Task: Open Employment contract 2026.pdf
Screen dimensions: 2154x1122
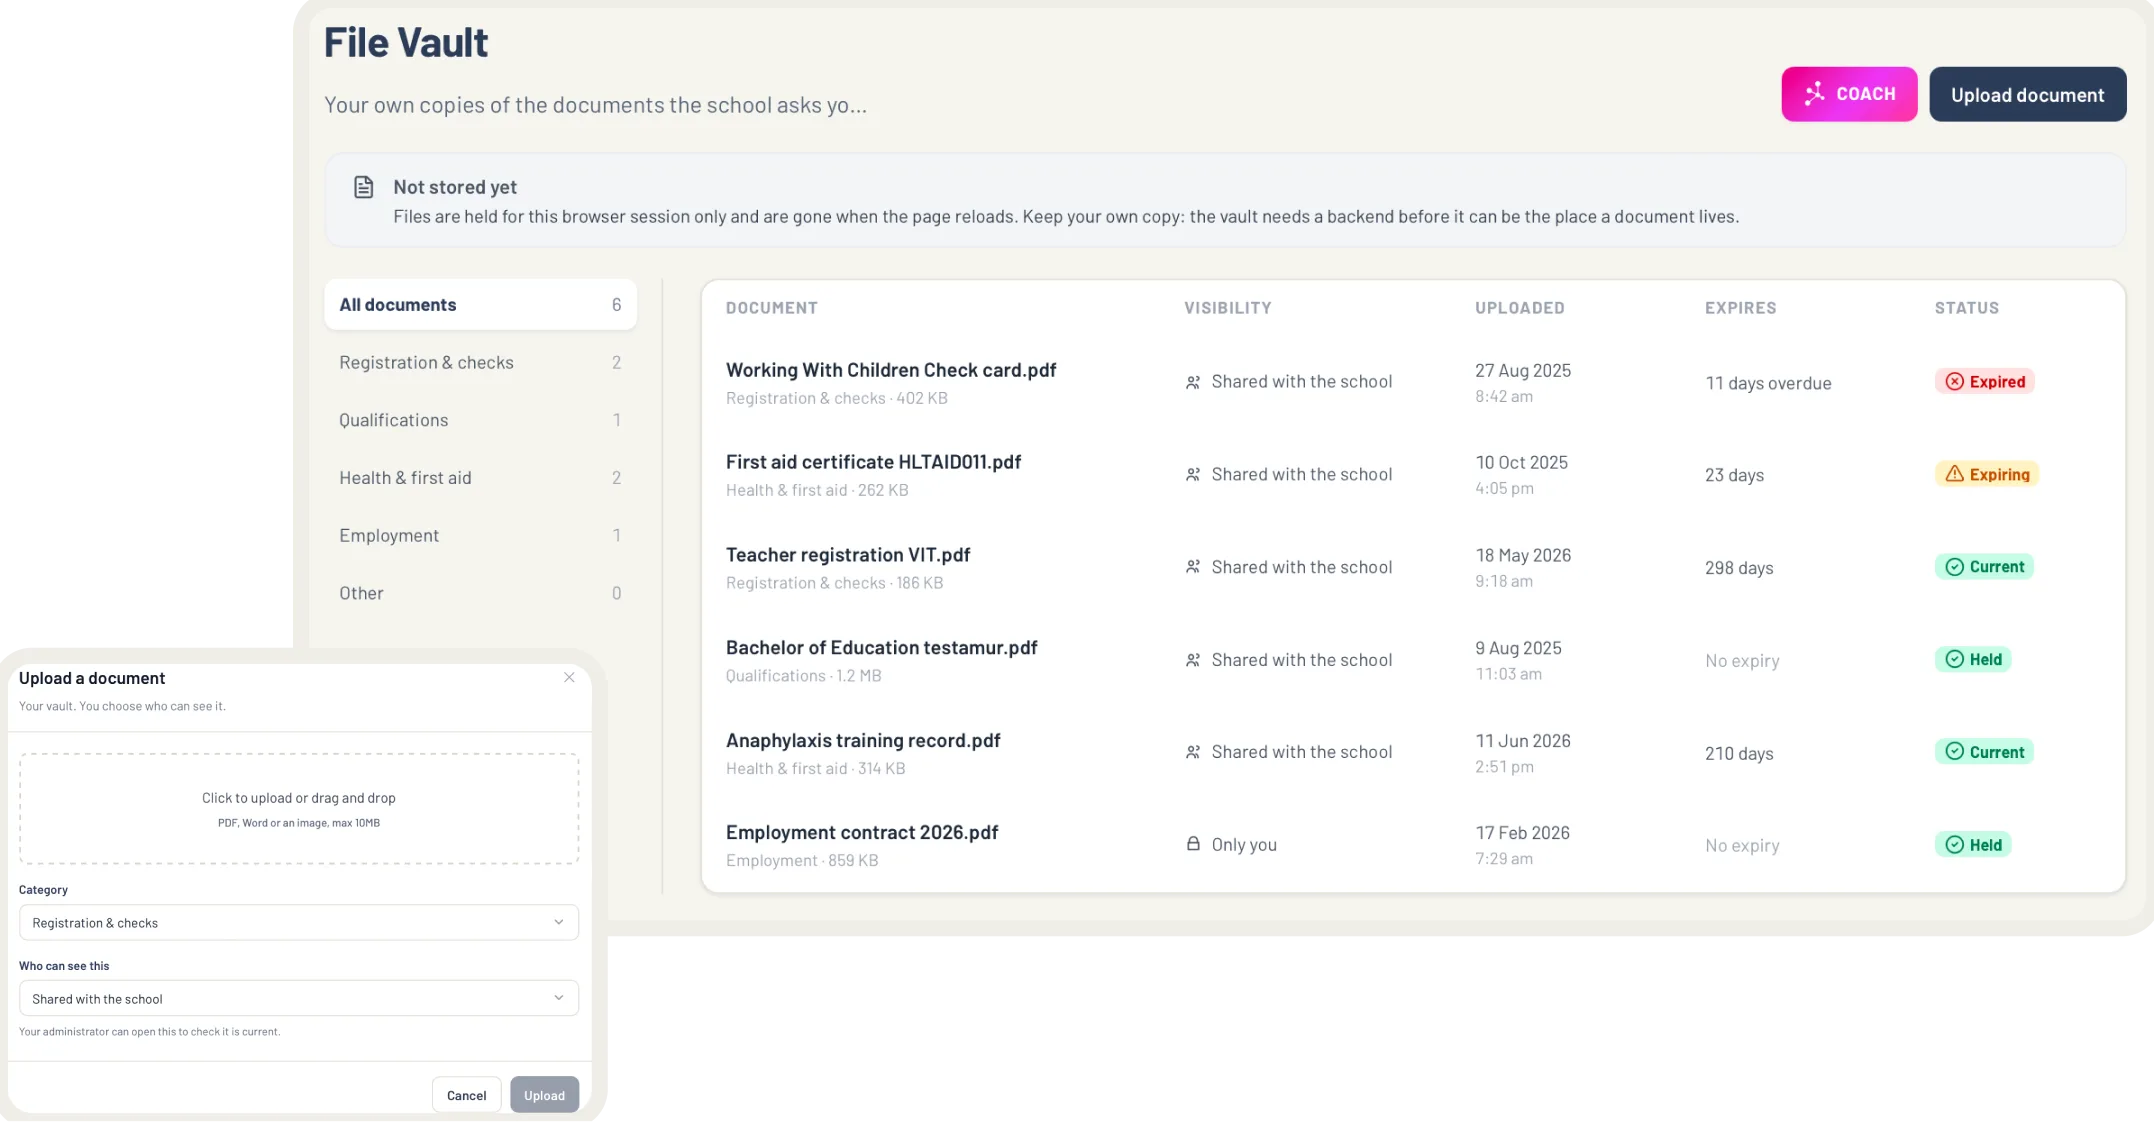Action: click(862, 833)
